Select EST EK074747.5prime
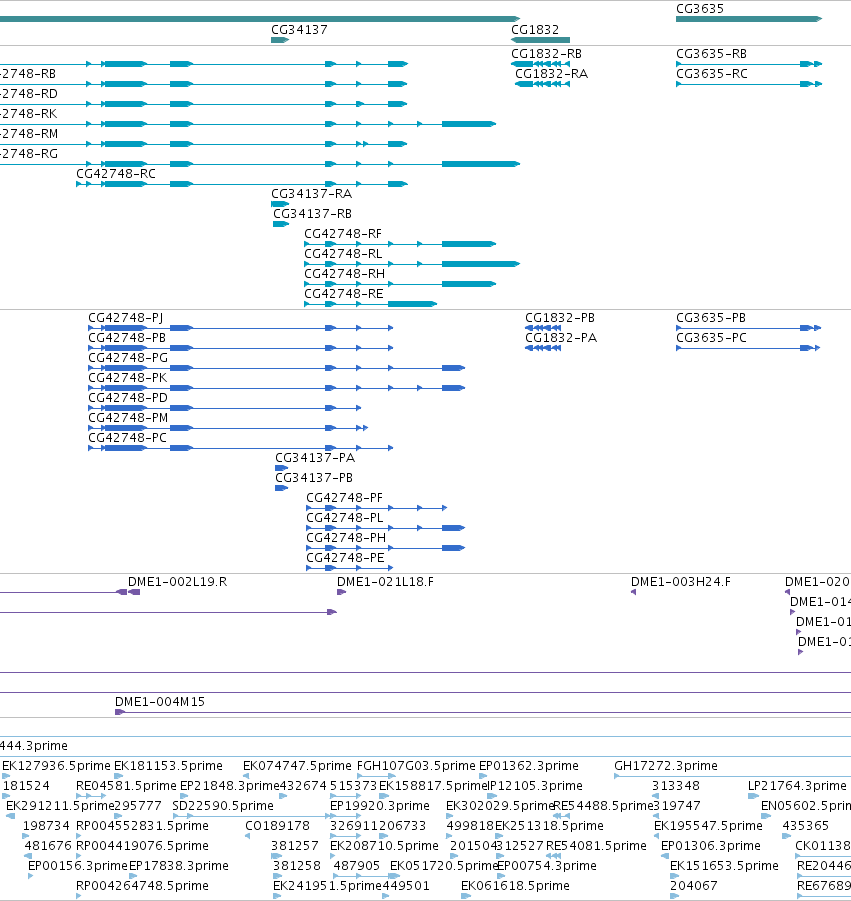The image size is (851, 901). tap(296, 766)
